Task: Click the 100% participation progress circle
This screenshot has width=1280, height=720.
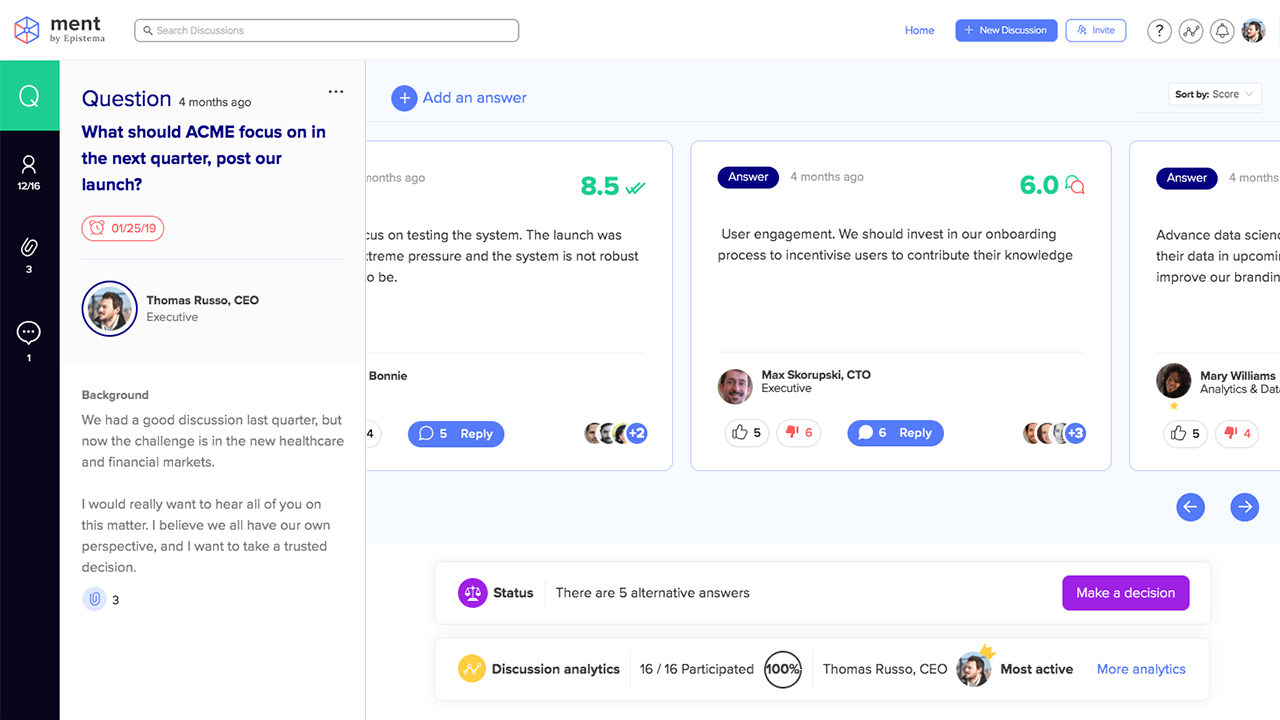Action: [x=782, y=669]
